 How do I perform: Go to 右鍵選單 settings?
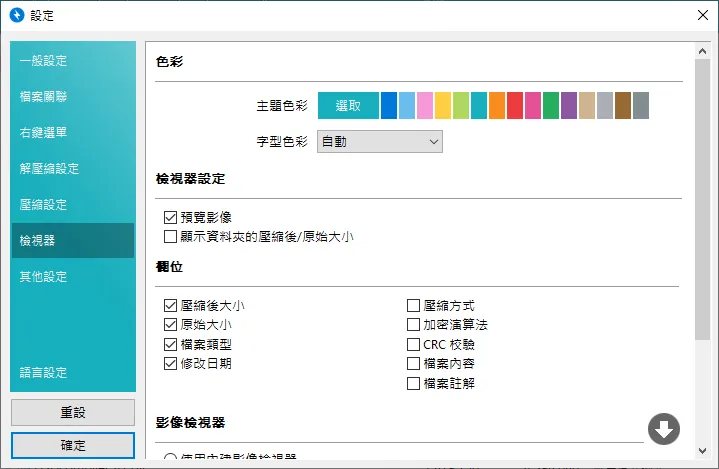tap(73, 132)
